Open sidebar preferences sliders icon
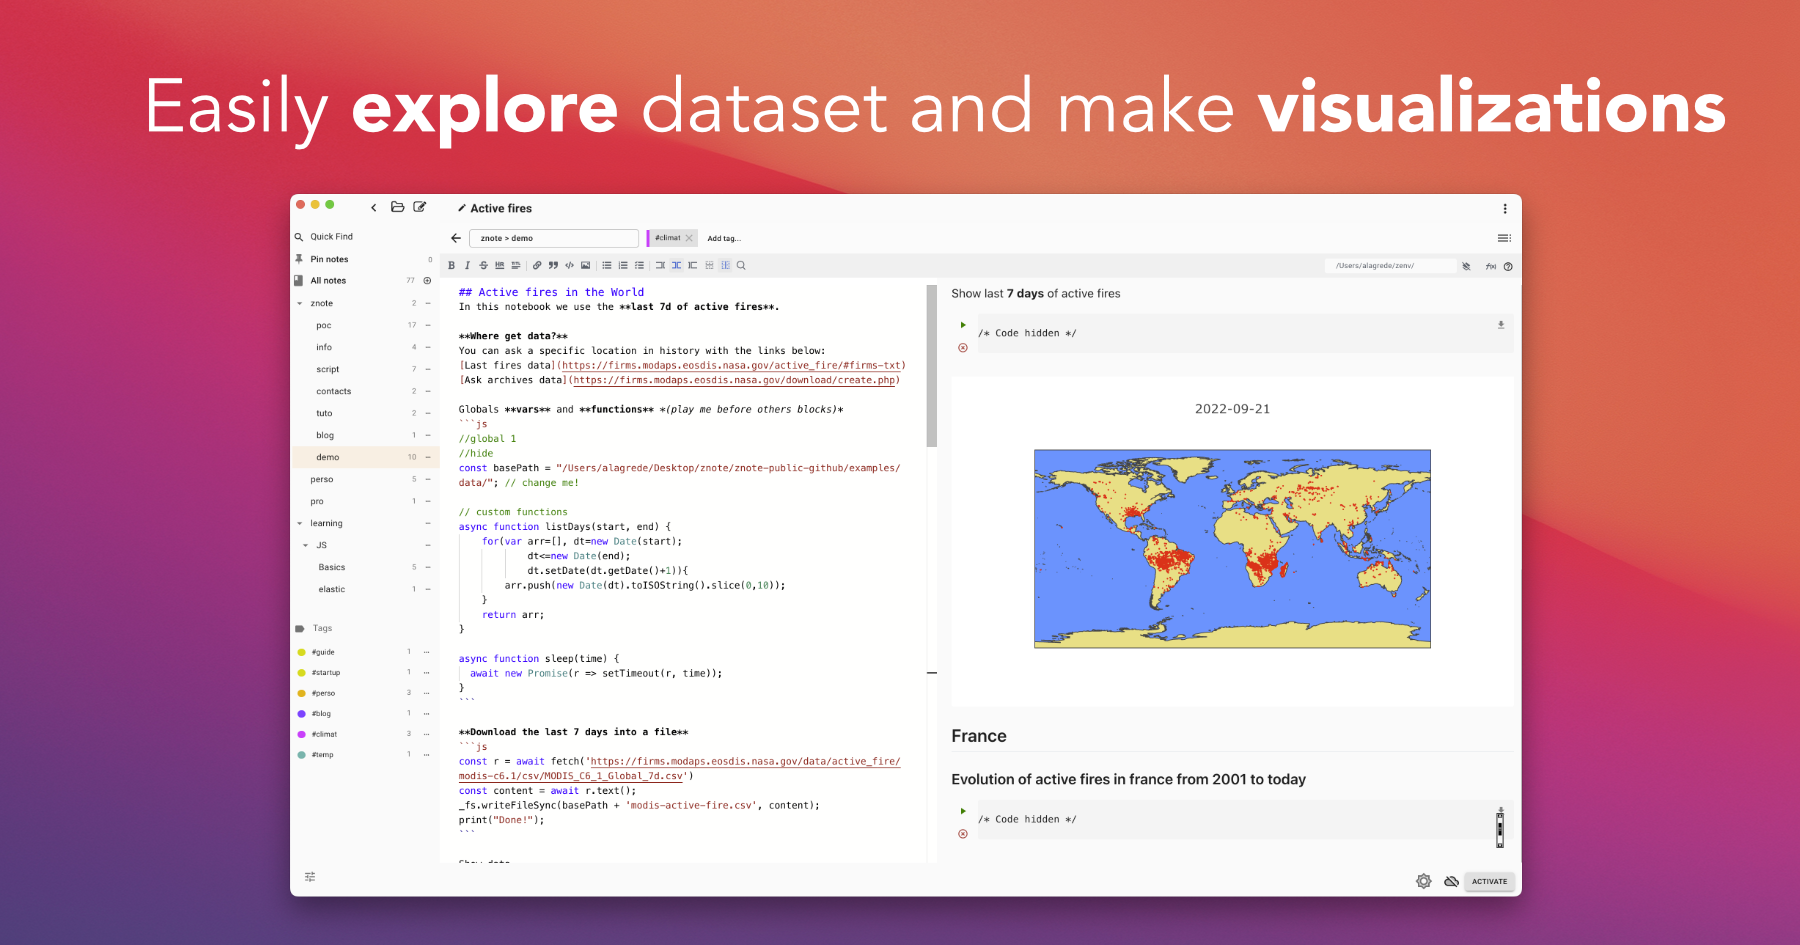Screen dimensions: 1800x945 pos(310,877)
